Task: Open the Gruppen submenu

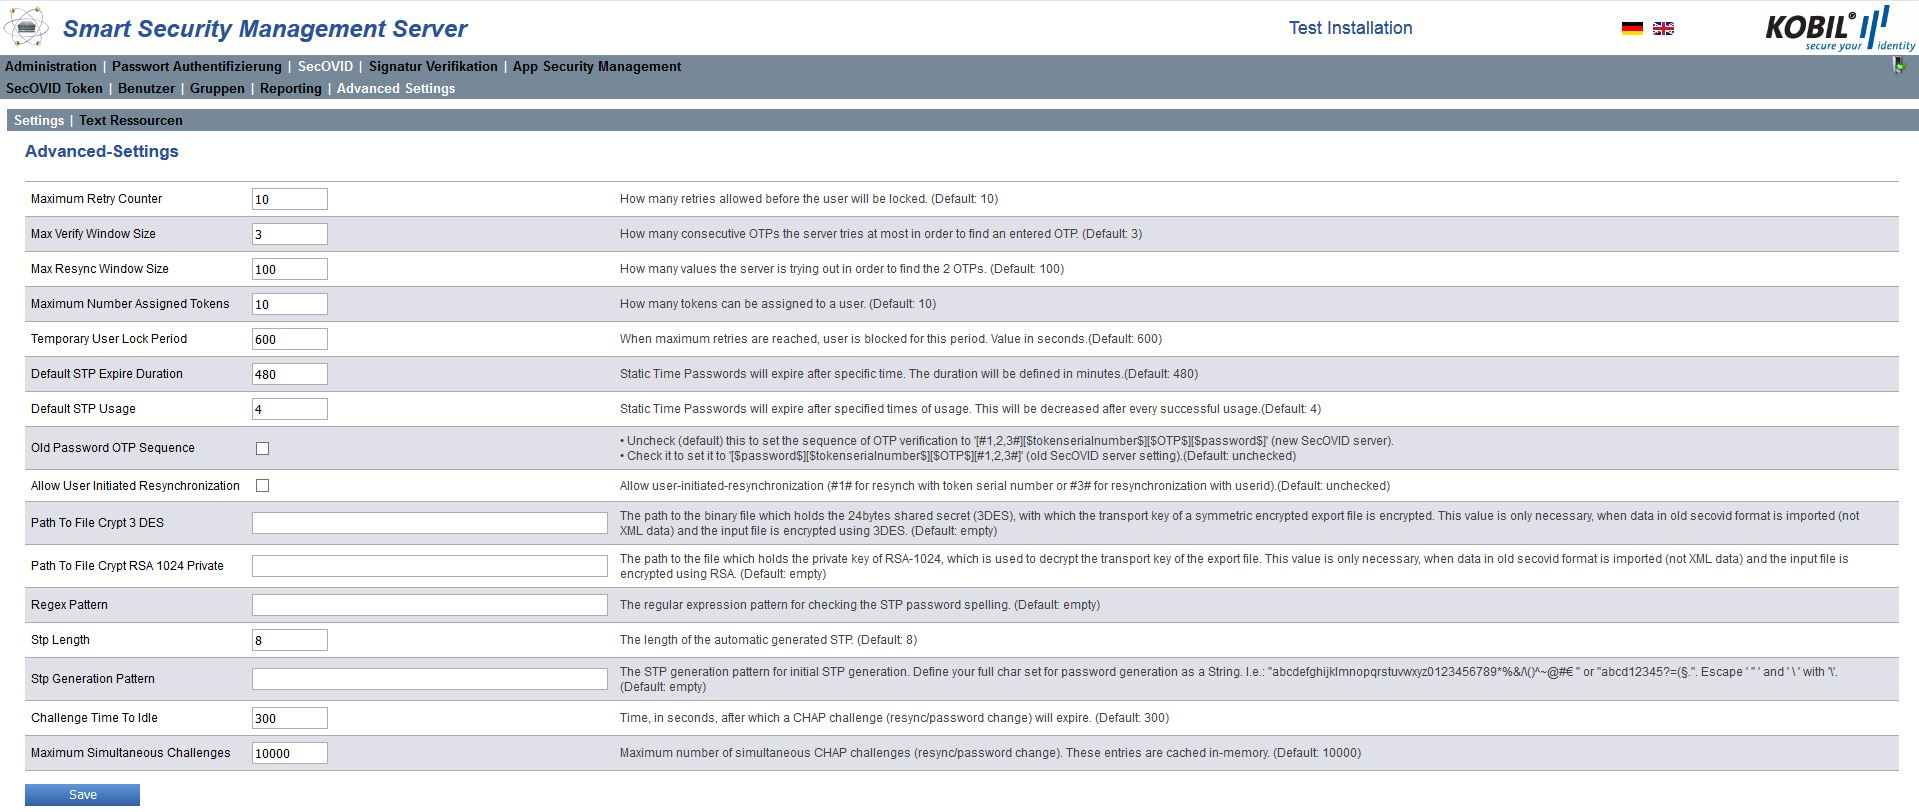Action: 217,88
